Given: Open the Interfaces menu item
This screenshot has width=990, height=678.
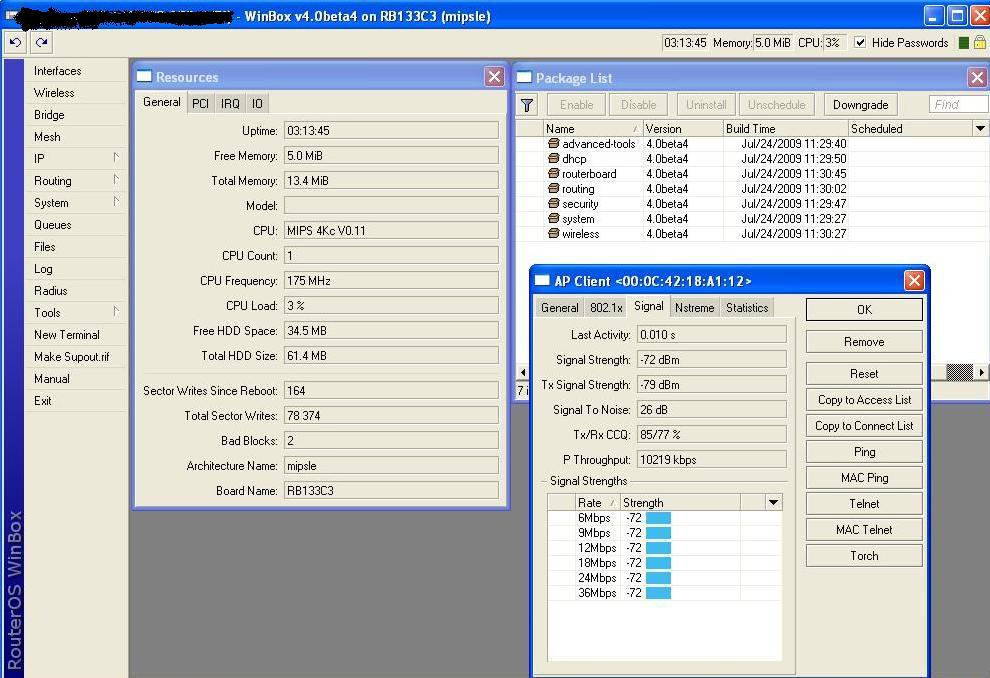Looking at the screenshot, I should pyautogui.click(x=57, y=71).
